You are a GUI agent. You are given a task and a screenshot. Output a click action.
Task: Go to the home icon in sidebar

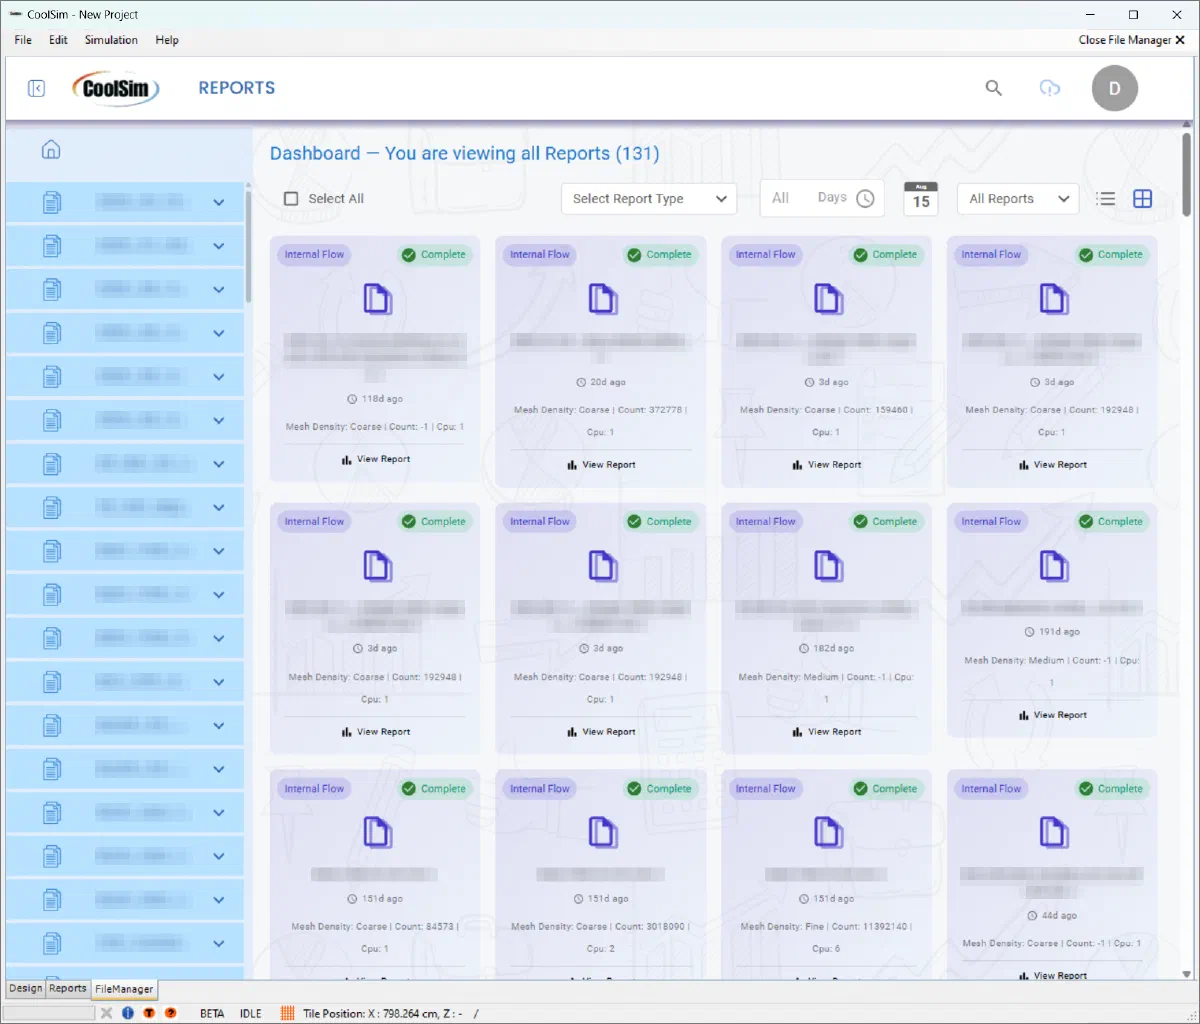coord(51,150)
